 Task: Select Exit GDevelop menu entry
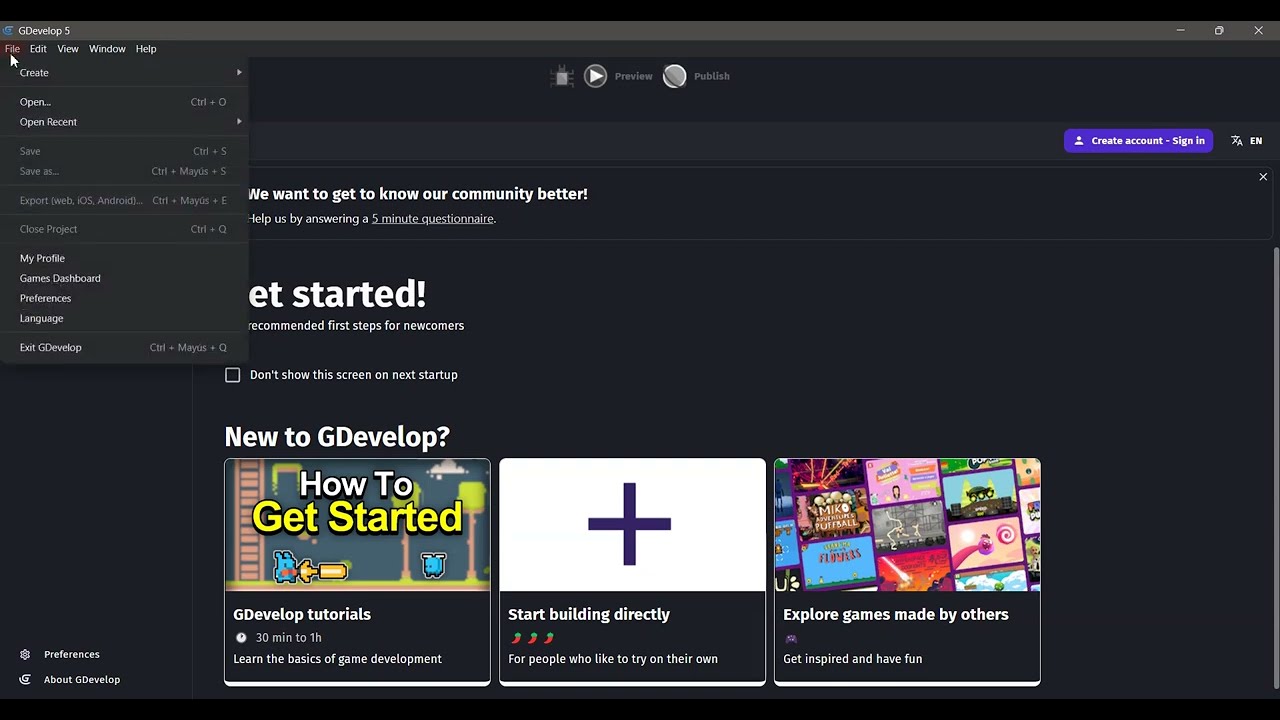pyautogui.click(x=125, y=347)
